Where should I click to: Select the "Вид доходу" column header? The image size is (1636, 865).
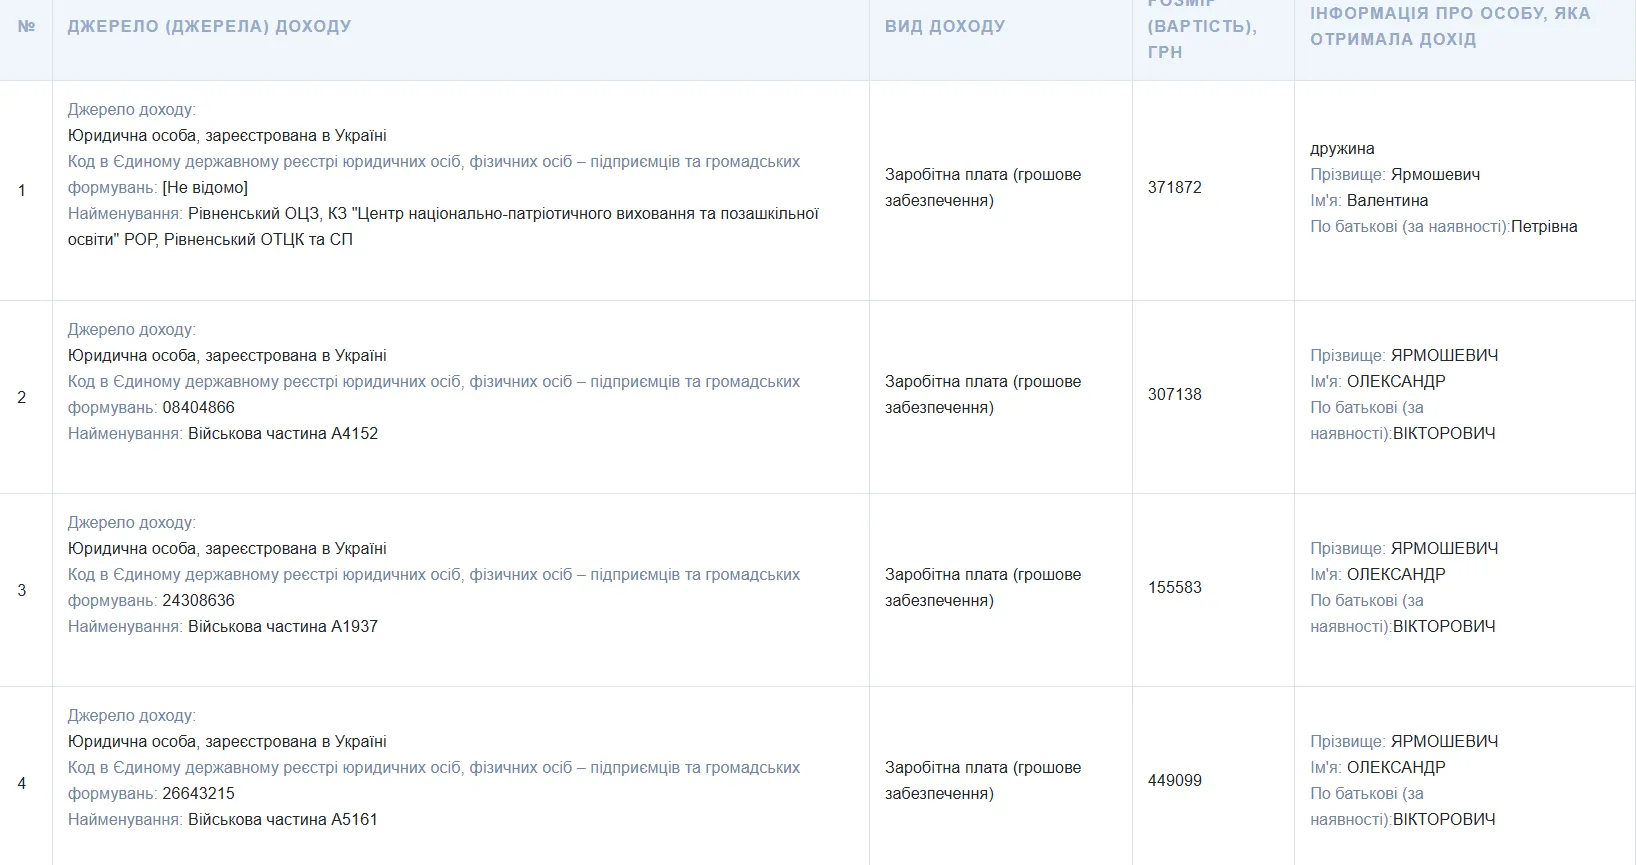944,26
